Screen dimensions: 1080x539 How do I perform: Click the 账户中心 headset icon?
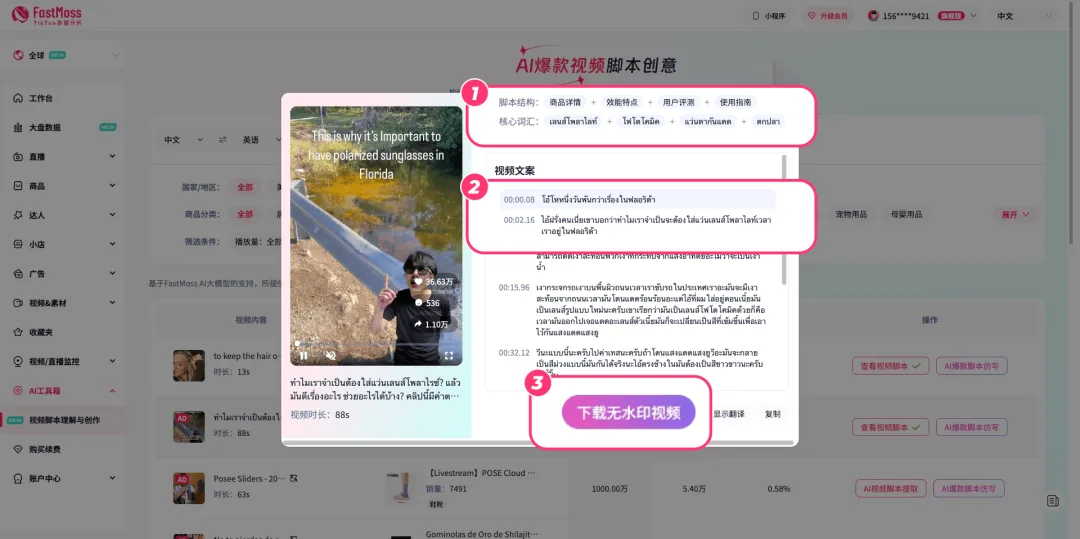point(19,478)
